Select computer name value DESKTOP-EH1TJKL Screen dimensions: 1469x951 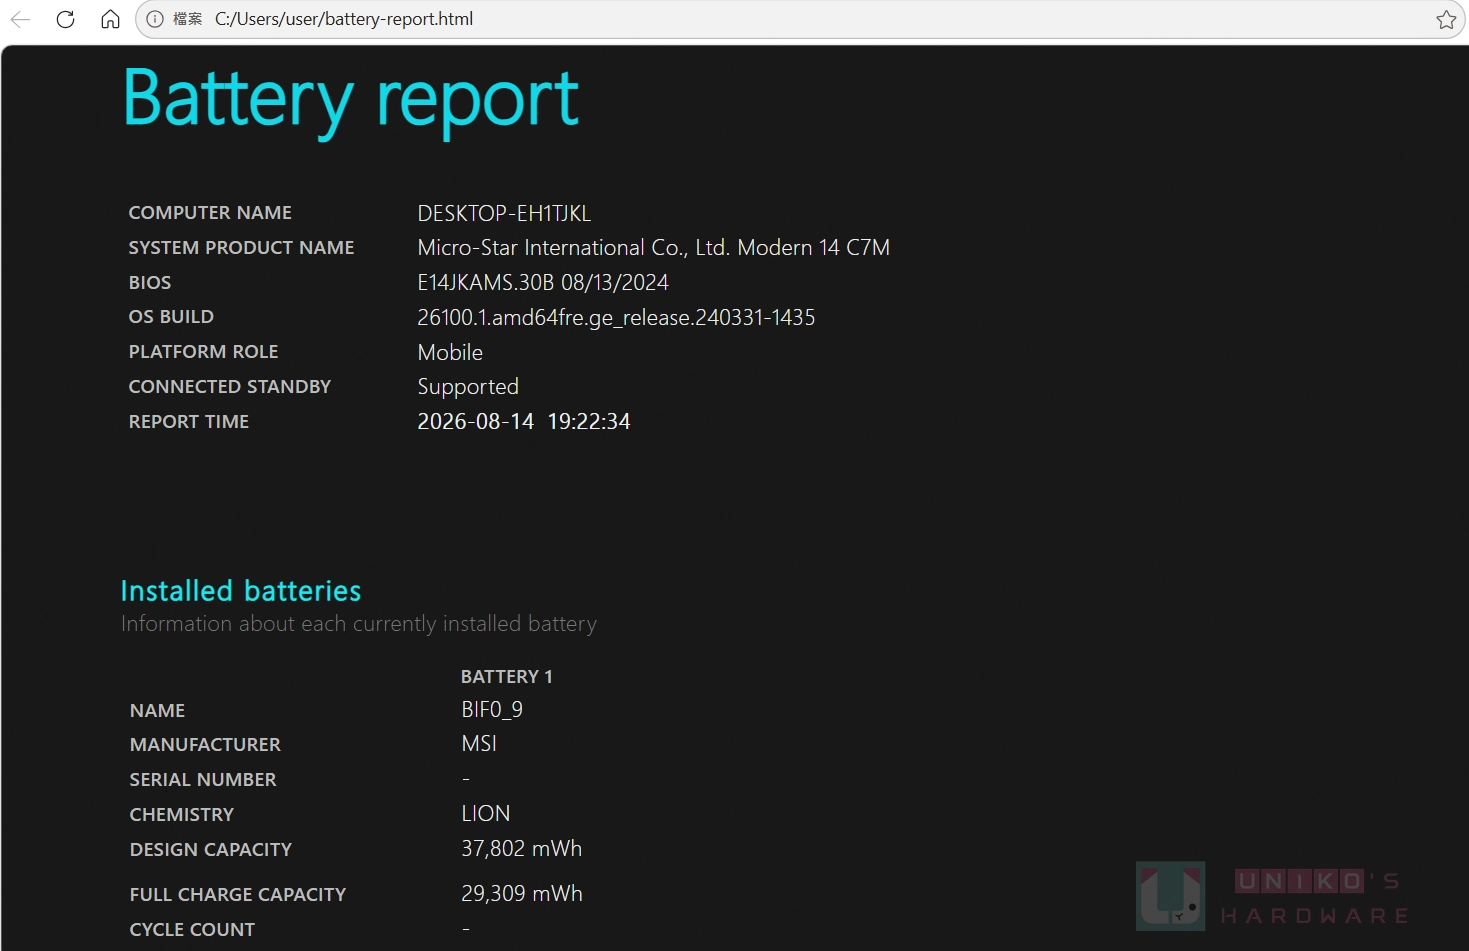tap(504, 214)
